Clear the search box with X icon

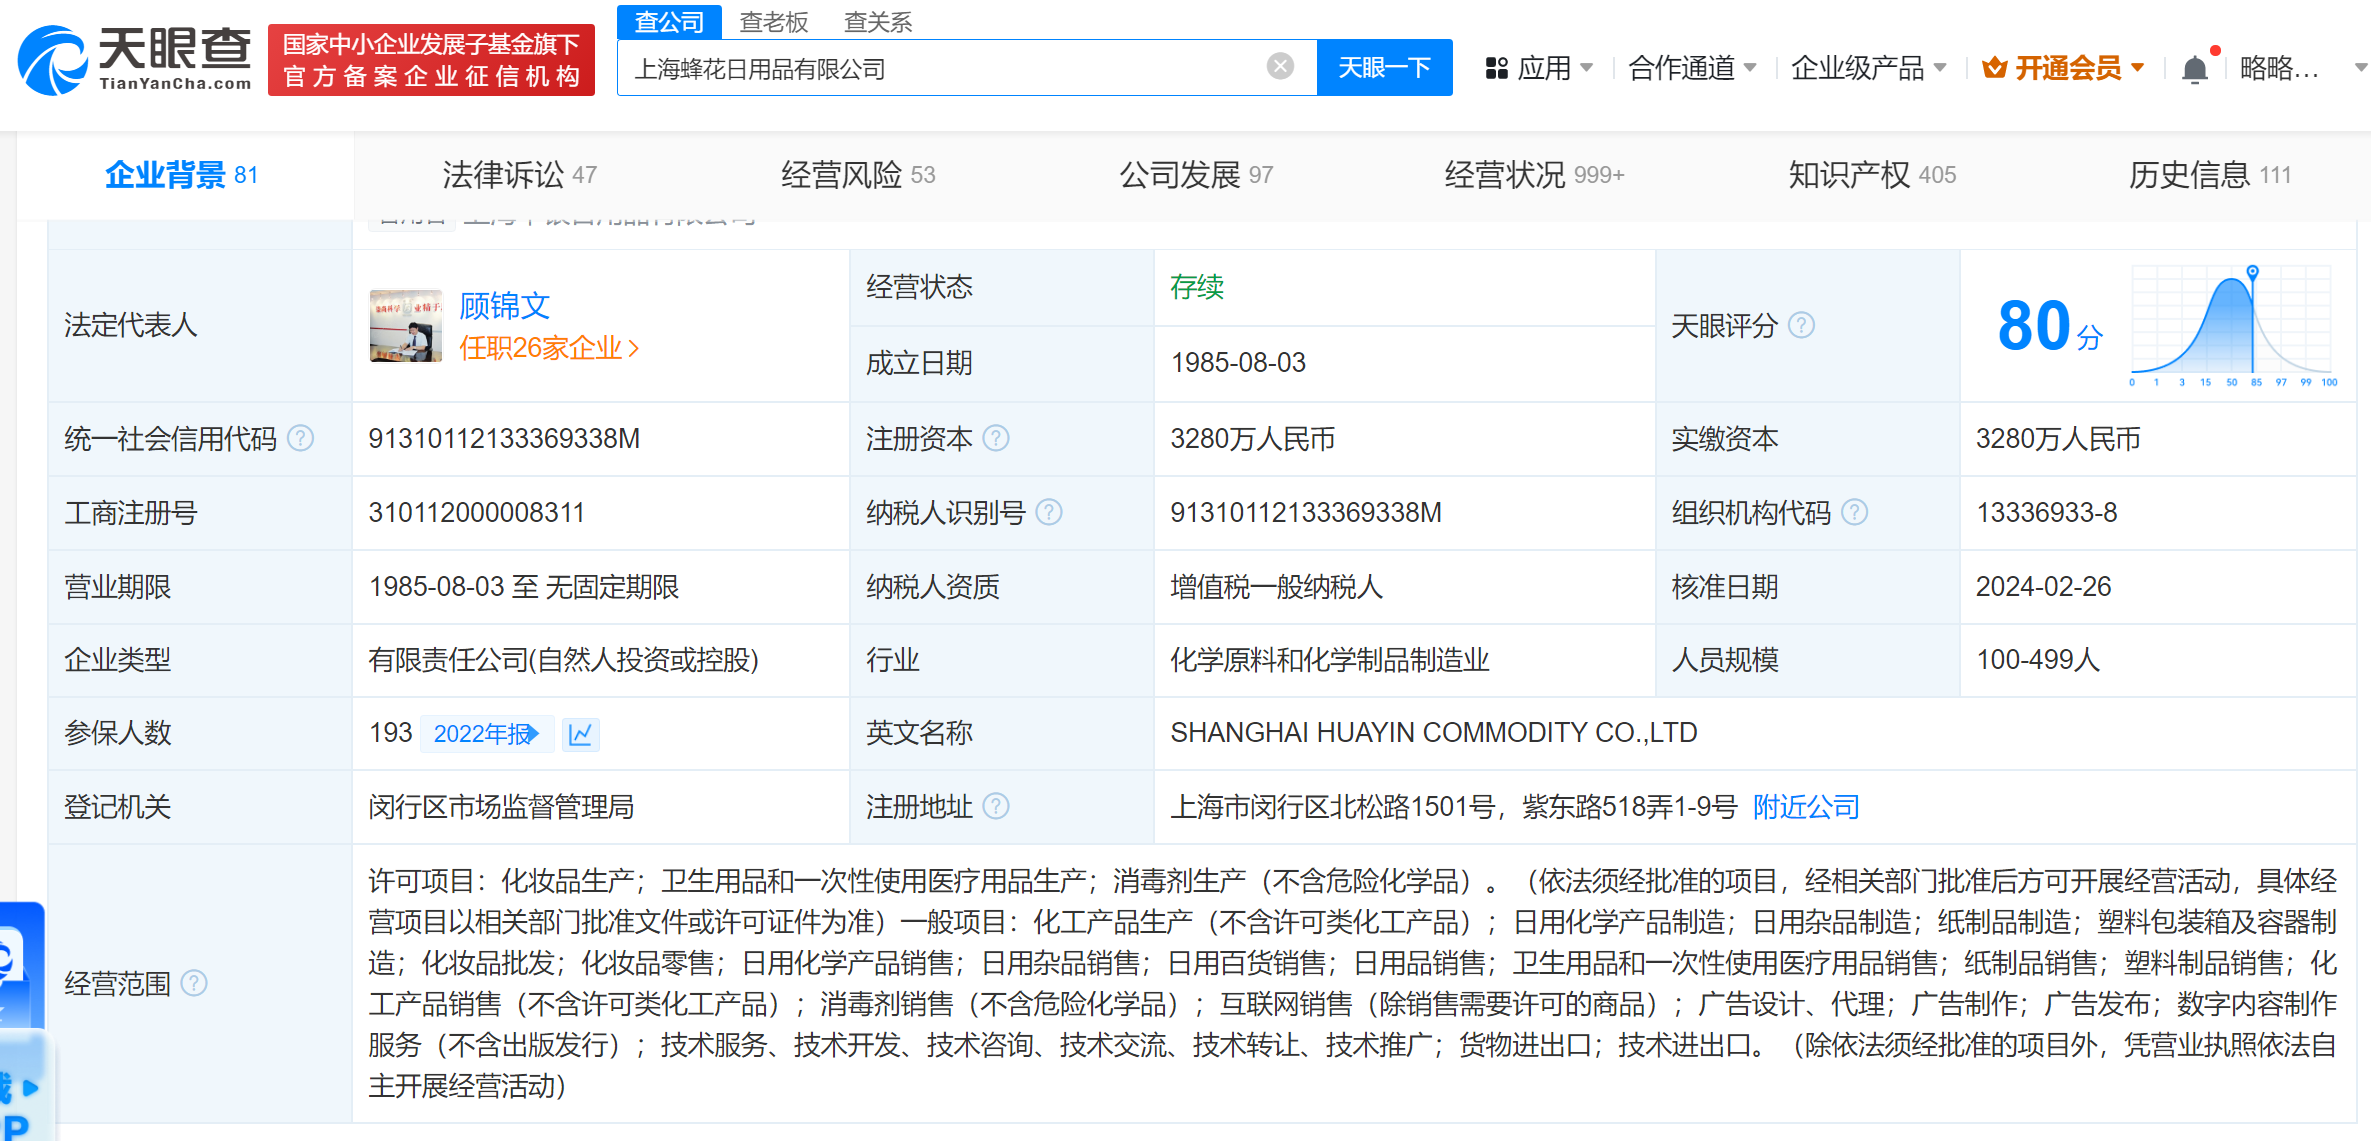(1280, 67)
